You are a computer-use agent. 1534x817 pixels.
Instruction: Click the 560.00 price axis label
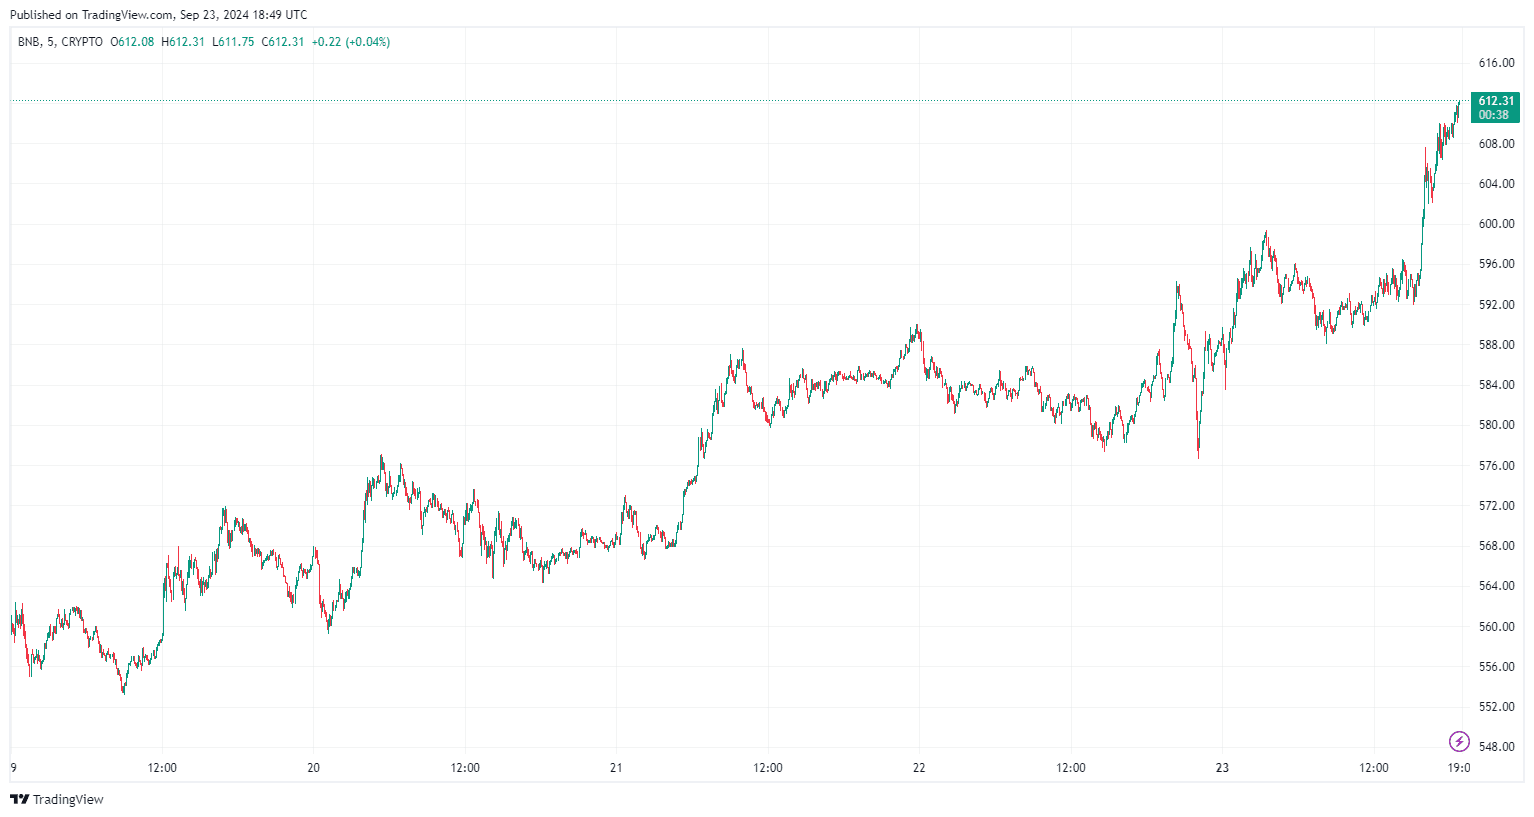[1496, 627]
